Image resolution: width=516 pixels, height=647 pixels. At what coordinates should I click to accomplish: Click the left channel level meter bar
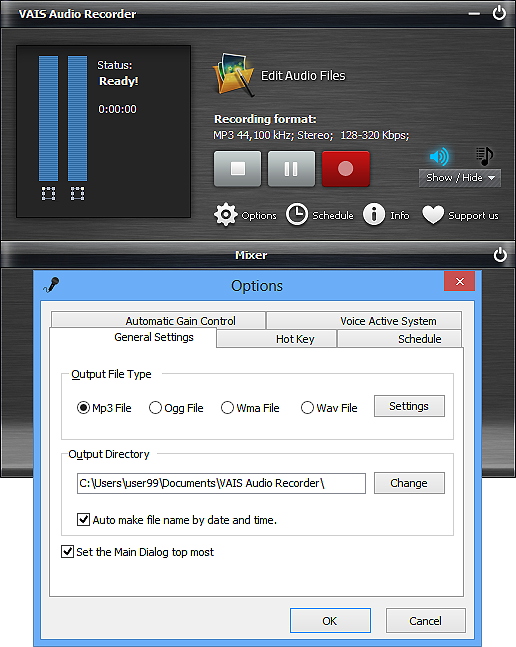pos(48,118)
